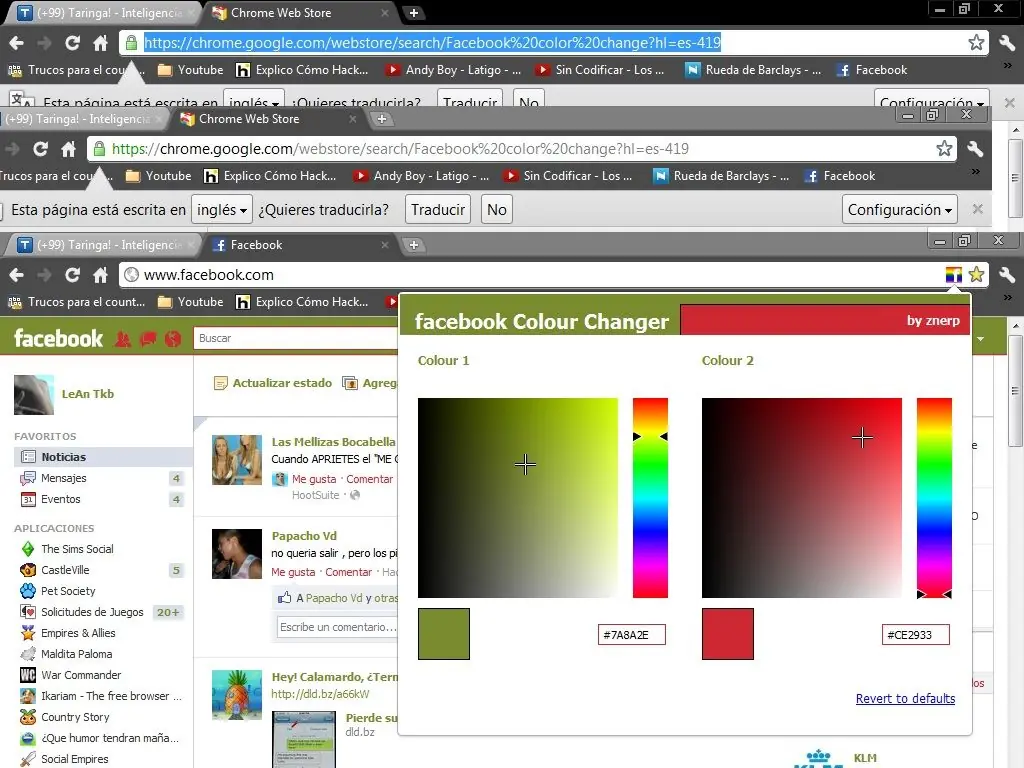This screenshot has height=768, width=1024.
Task: Click the #7A8A2E hex input field
Action: click(632, 635)
